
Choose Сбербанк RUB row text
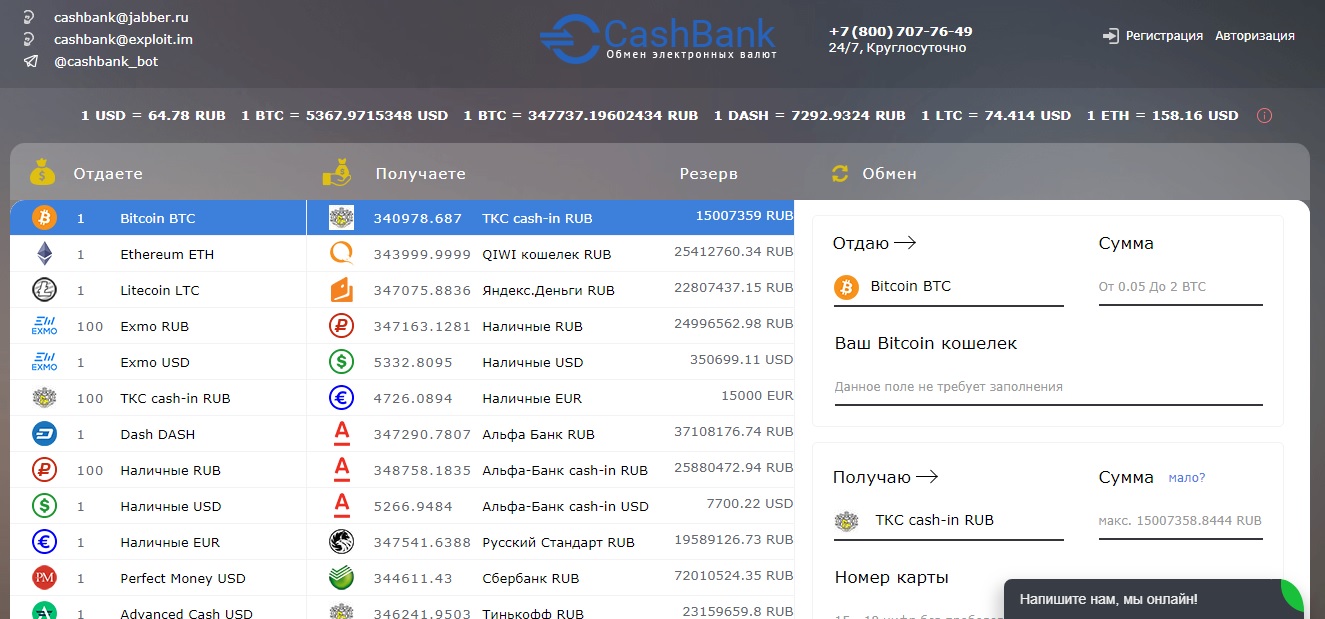click(x=531, y=578)
